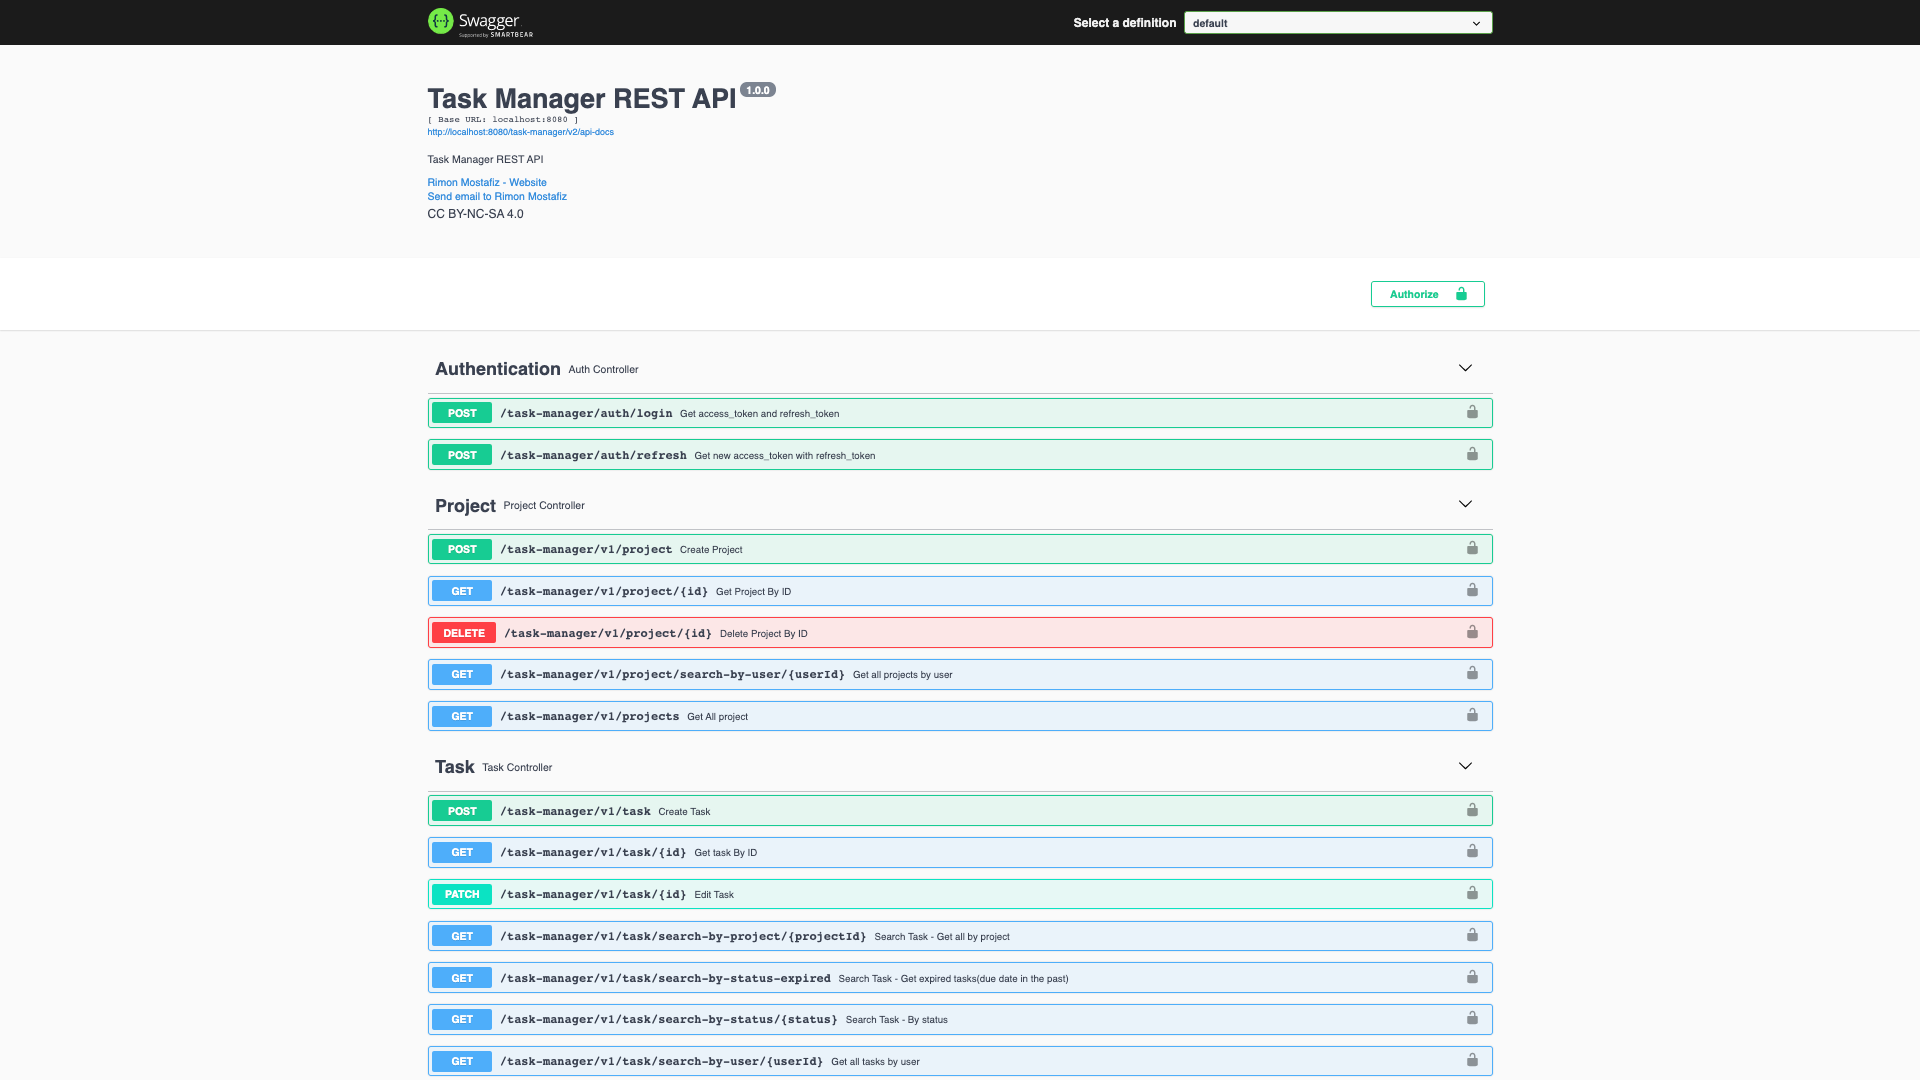The height and width of the screenshot is (1080, 1920).
Task: Click the Swagger logo in header
Action: (480, 22)
